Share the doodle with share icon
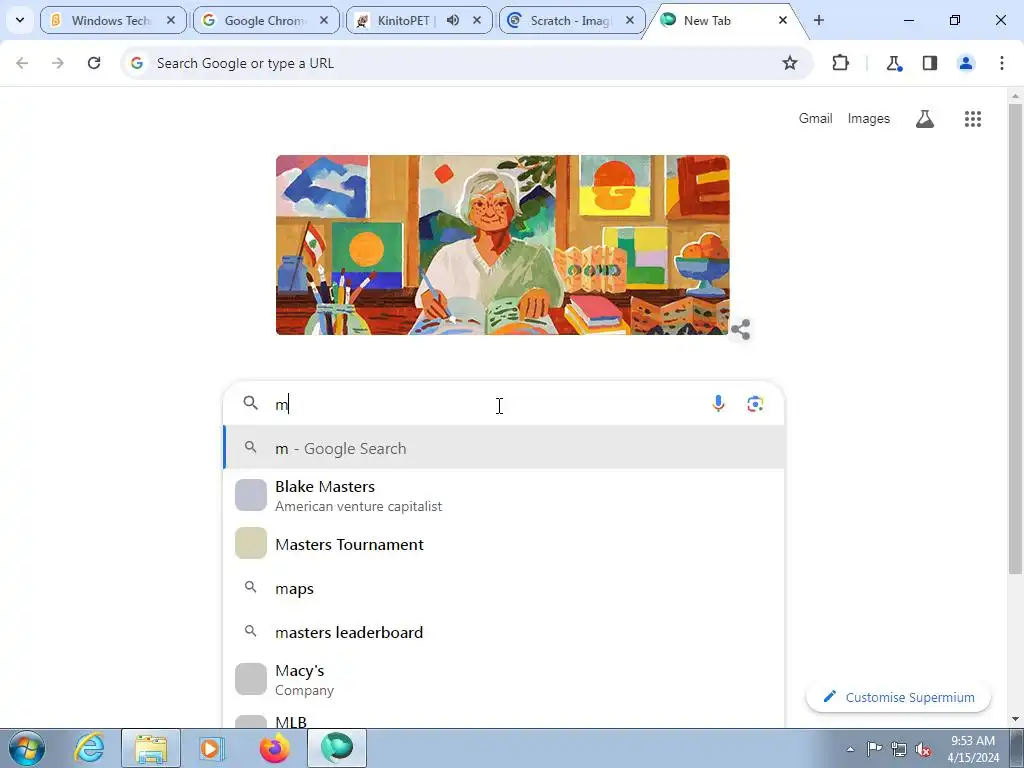 (741, 330)
